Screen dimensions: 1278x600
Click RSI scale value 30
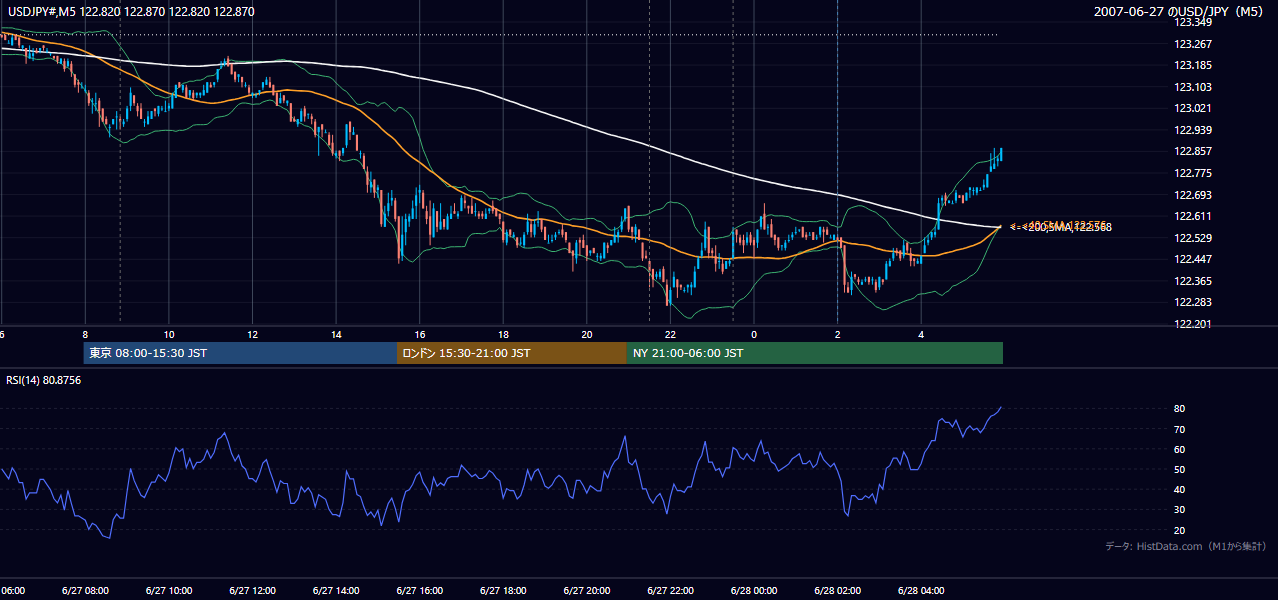click(x=1180, y=510)
